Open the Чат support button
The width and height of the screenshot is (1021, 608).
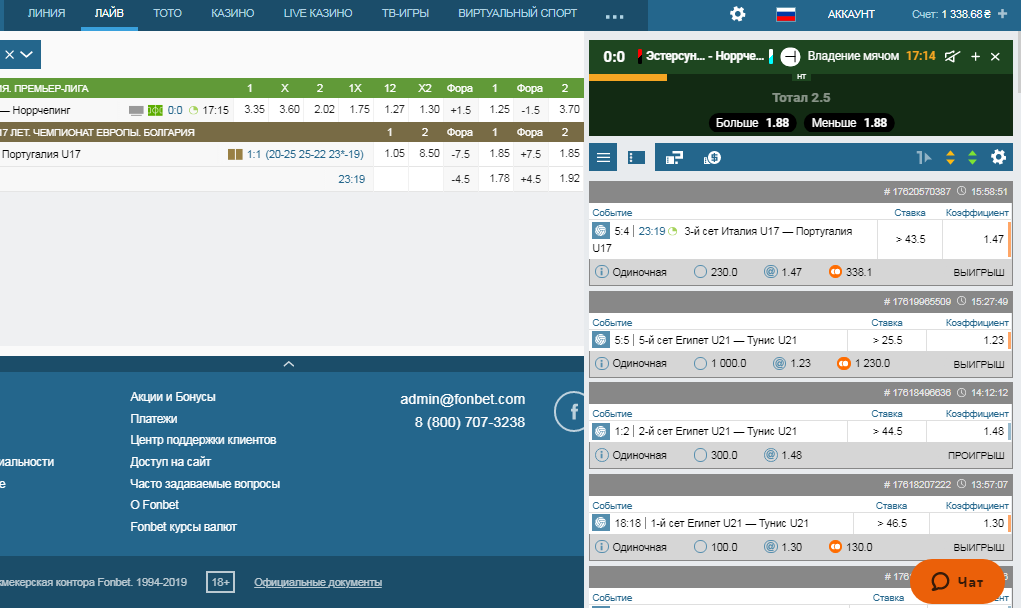click(957, 581)
